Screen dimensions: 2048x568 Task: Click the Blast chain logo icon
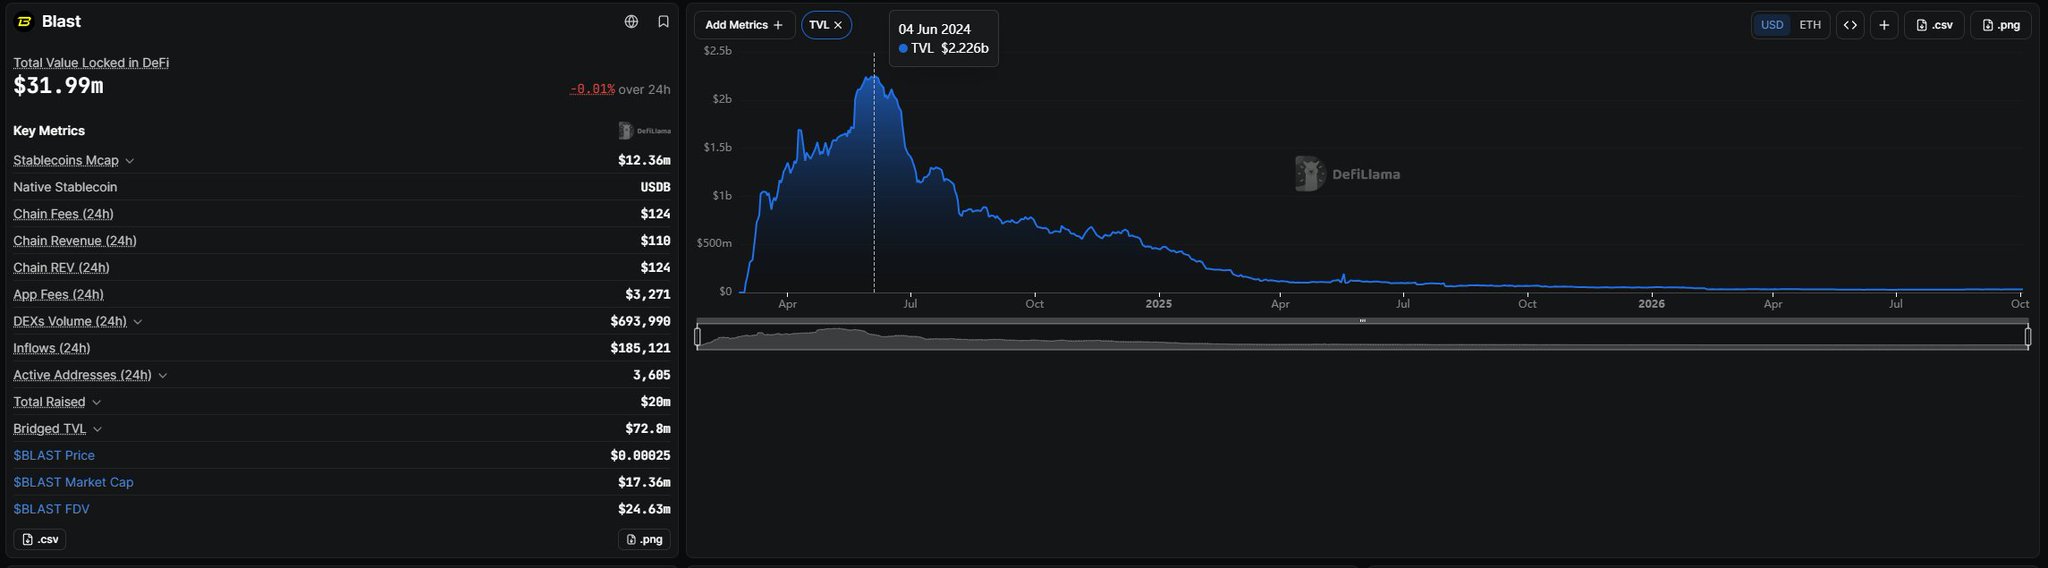24,21
